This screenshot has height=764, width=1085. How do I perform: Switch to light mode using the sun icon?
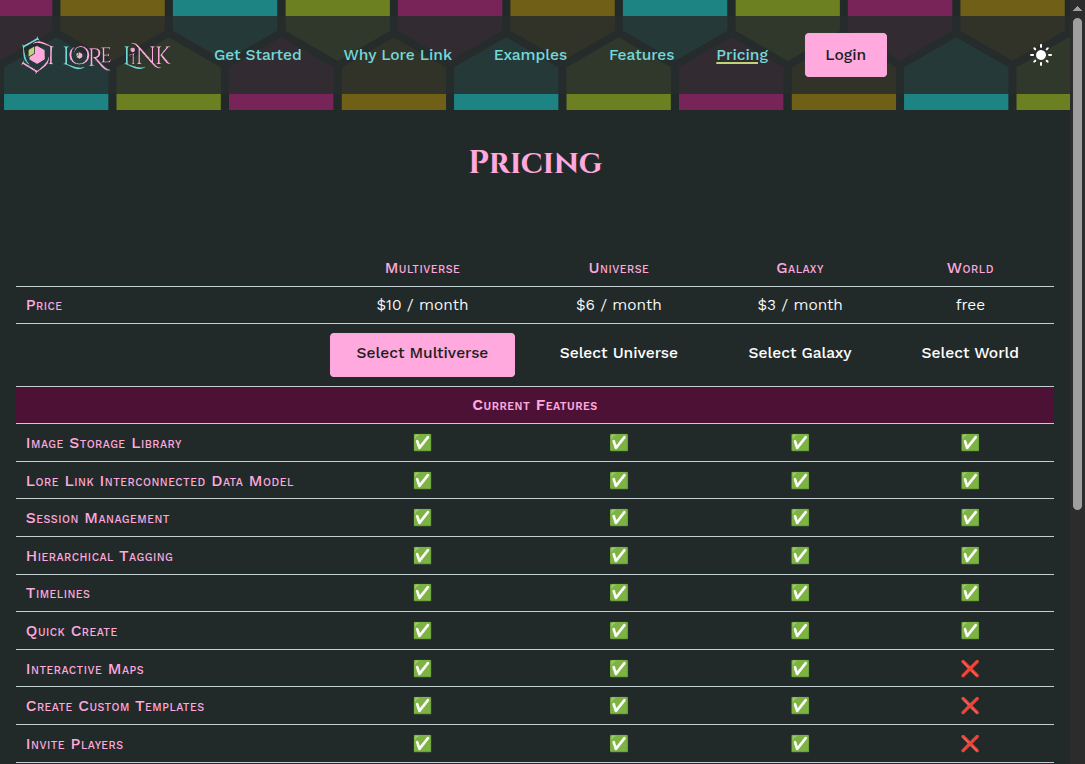(x=1040, y=55)
